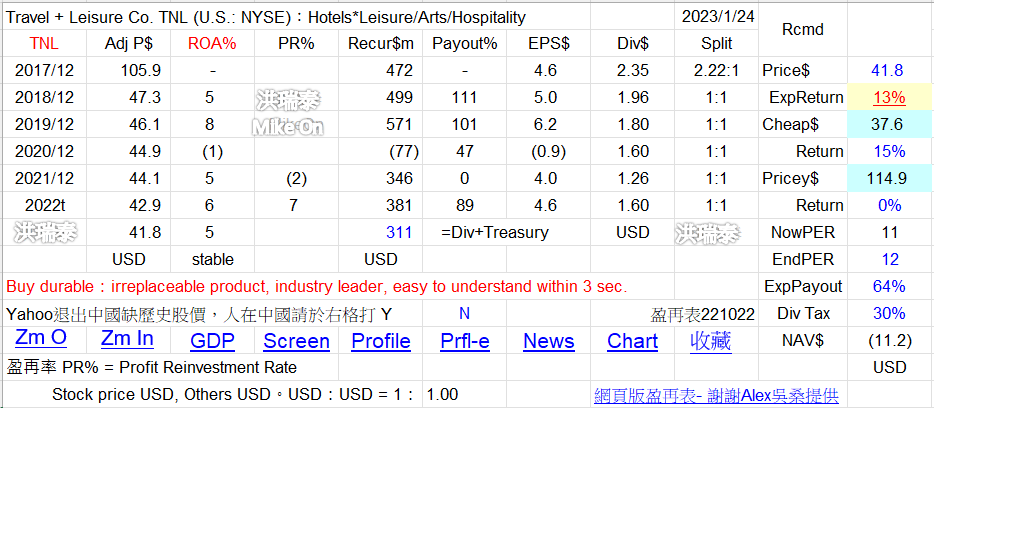Image resolution: width=1030 pixels, height=538 pixels.
Task: Select the Travel + Leisure Co. title cell
Action: (296, 17)
